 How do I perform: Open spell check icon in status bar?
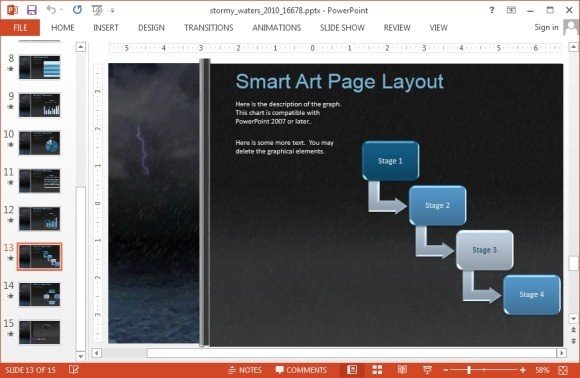(74, 369)
